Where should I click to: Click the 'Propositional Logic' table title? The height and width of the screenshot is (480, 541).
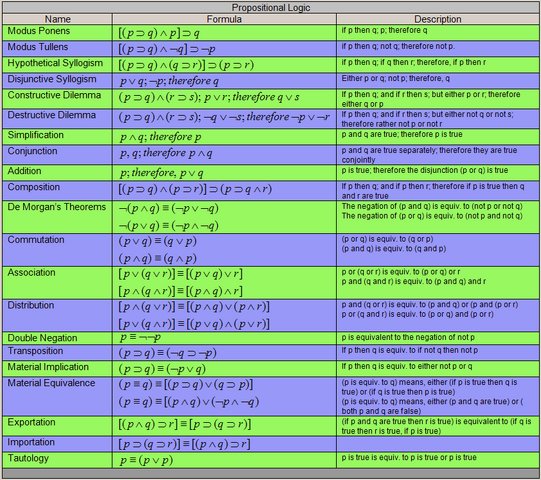coord(270,8)
